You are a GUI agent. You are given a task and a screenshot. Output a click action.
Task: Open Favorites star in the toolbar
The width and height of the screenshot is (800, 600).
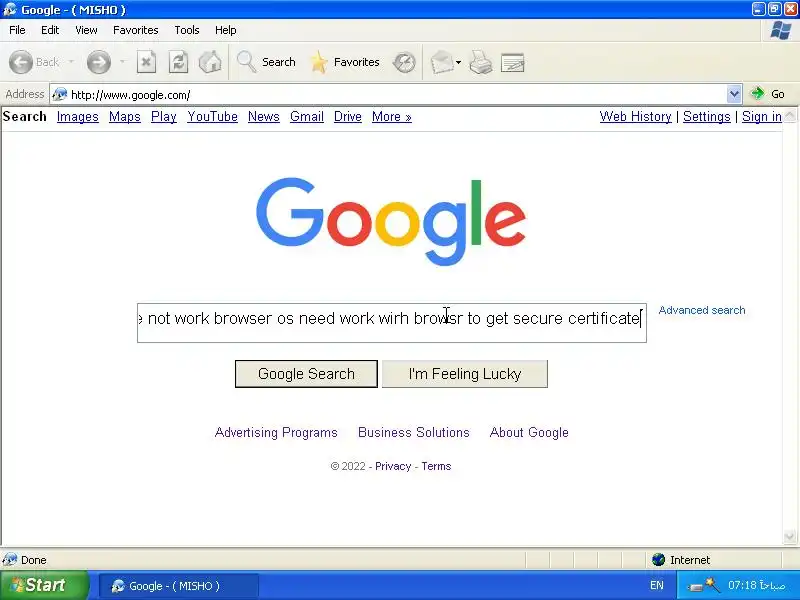coord(345,62)
